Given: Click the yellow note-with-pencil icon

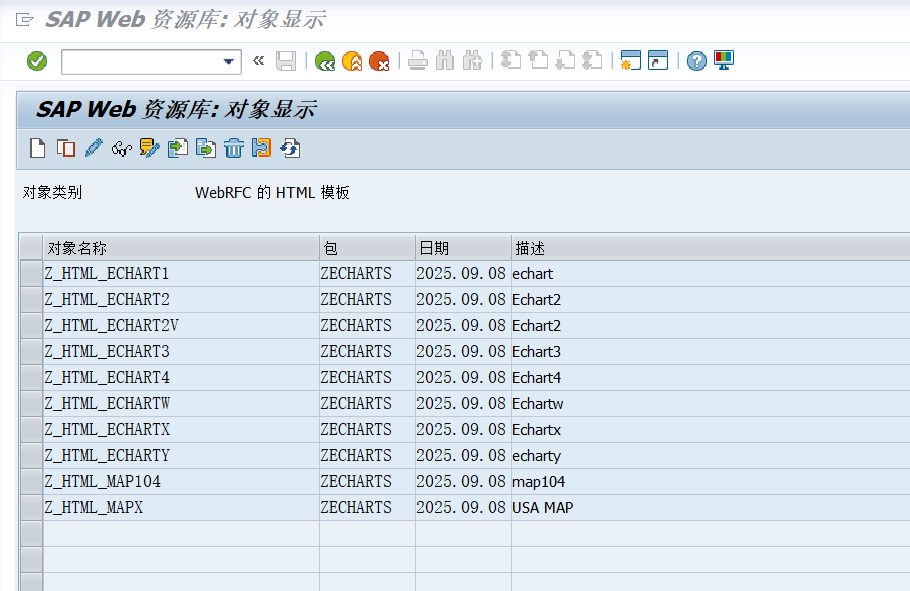Looking at the screenshot, I should pyautogui.click(x=149, y=148).
